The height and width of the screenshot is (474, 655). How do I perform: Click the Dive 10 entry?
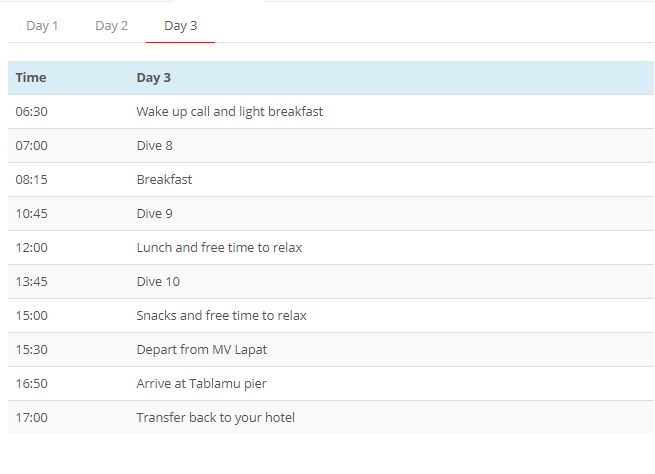tap(158, 281)
